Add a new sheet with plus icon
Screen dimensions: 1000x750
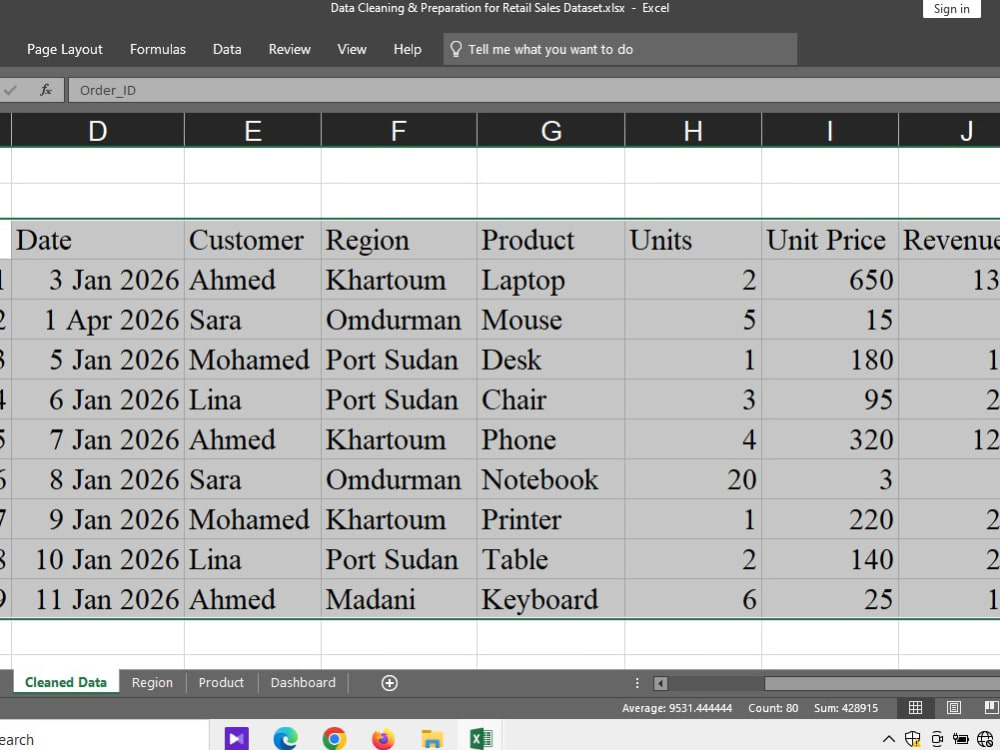389,683
